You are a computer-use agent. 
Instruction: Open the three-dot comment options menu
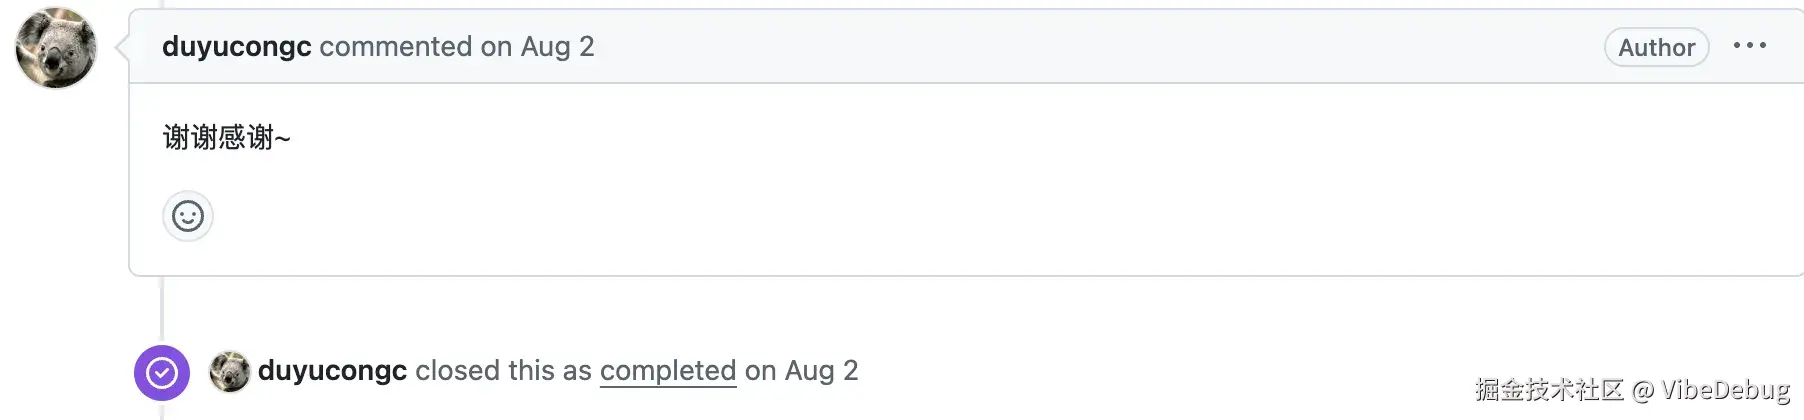(1749, 46)
